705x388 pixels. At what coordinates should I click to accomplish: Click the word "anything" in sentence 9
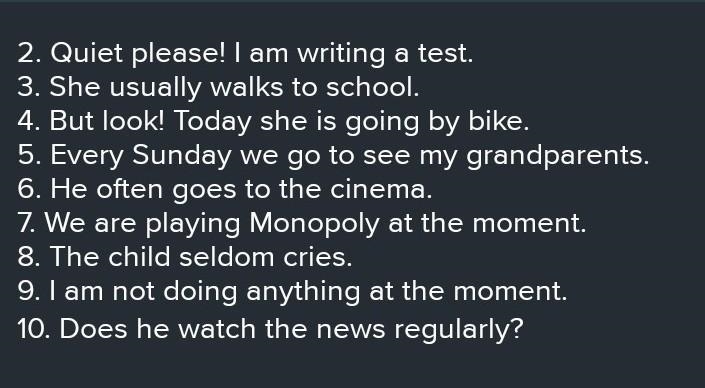pyautogui.click(x=303, y=292)
